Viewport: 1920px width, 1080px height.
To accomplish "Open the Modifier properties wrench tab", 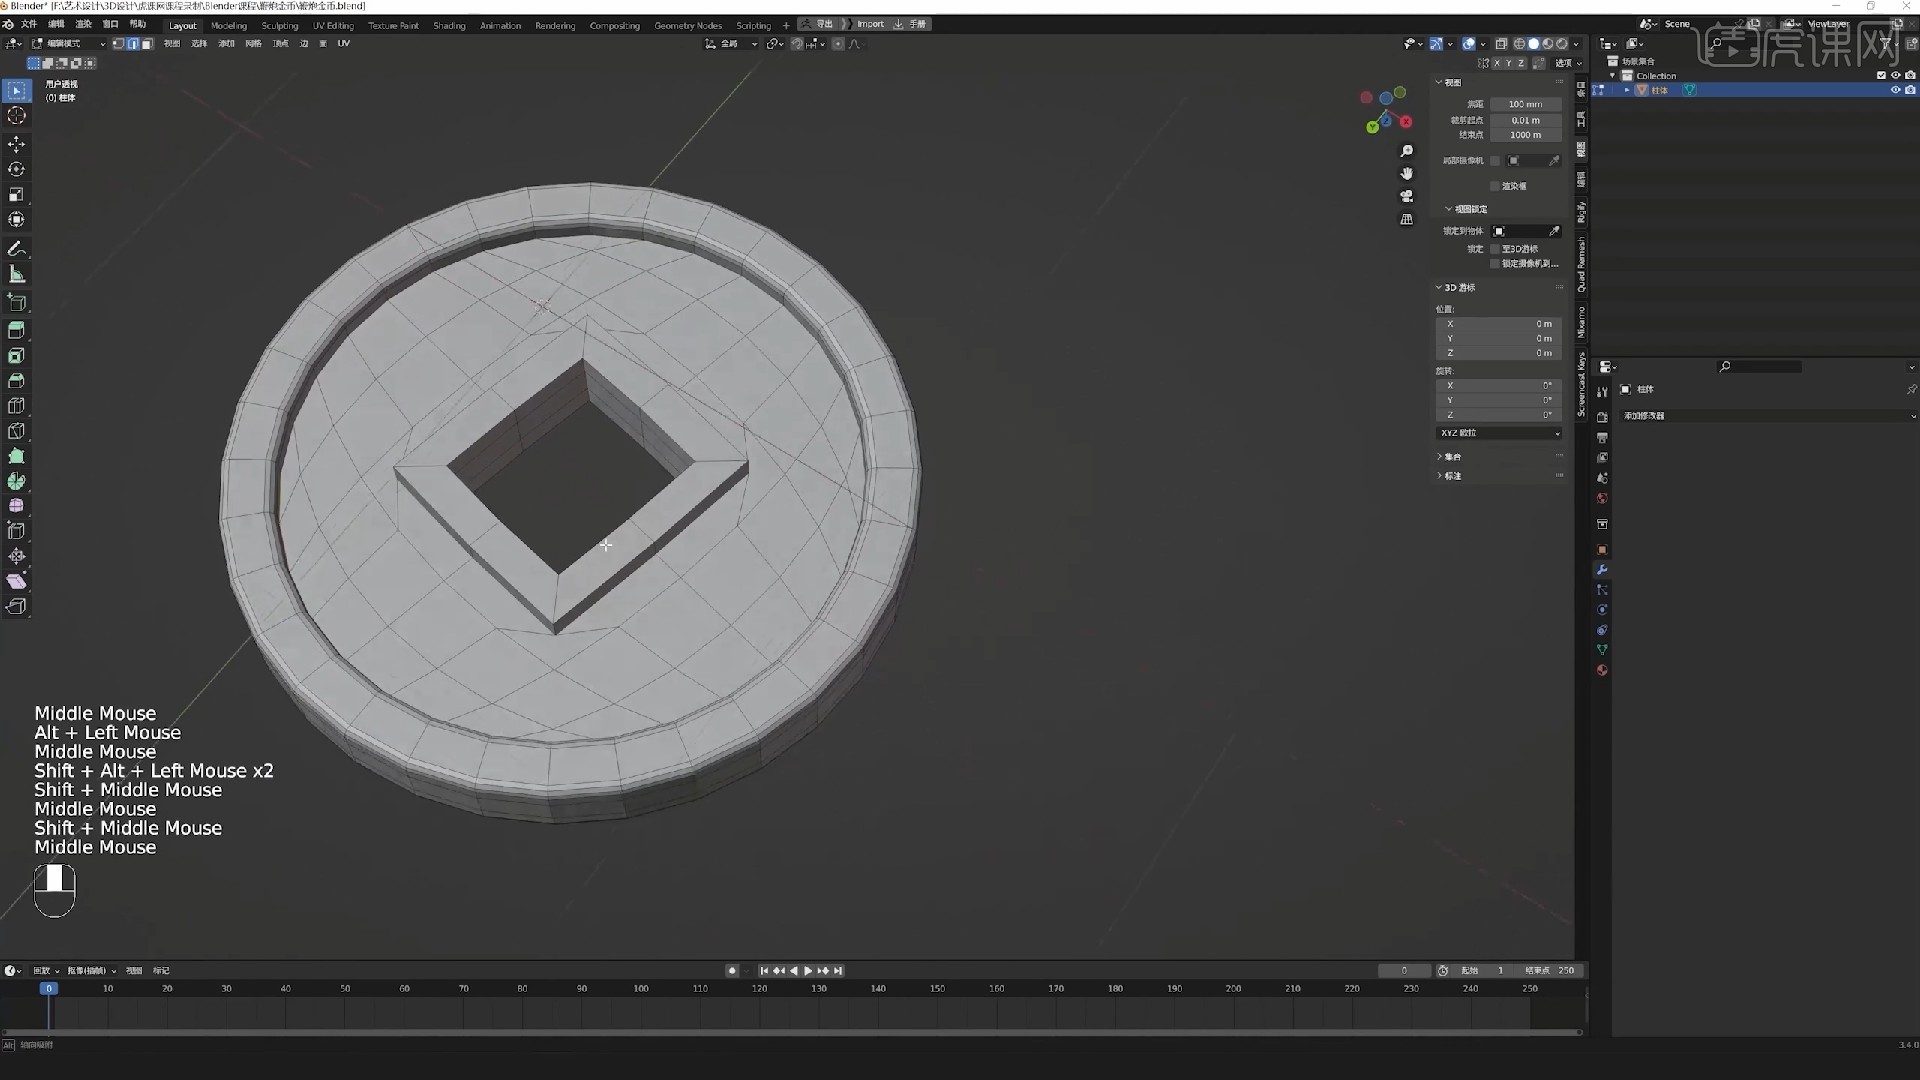I will point(1602,570).
